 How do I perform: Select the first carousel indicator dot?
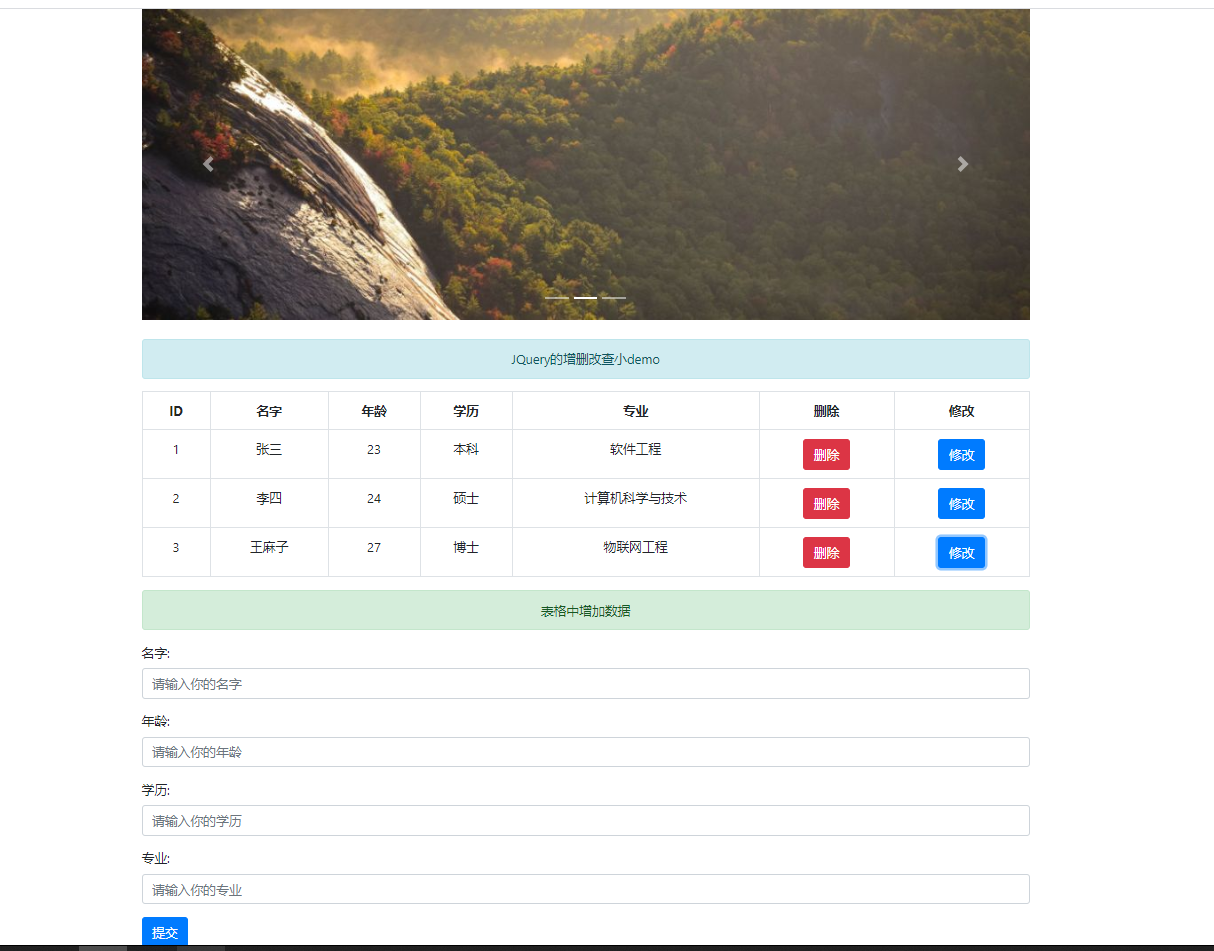(558, 297)
